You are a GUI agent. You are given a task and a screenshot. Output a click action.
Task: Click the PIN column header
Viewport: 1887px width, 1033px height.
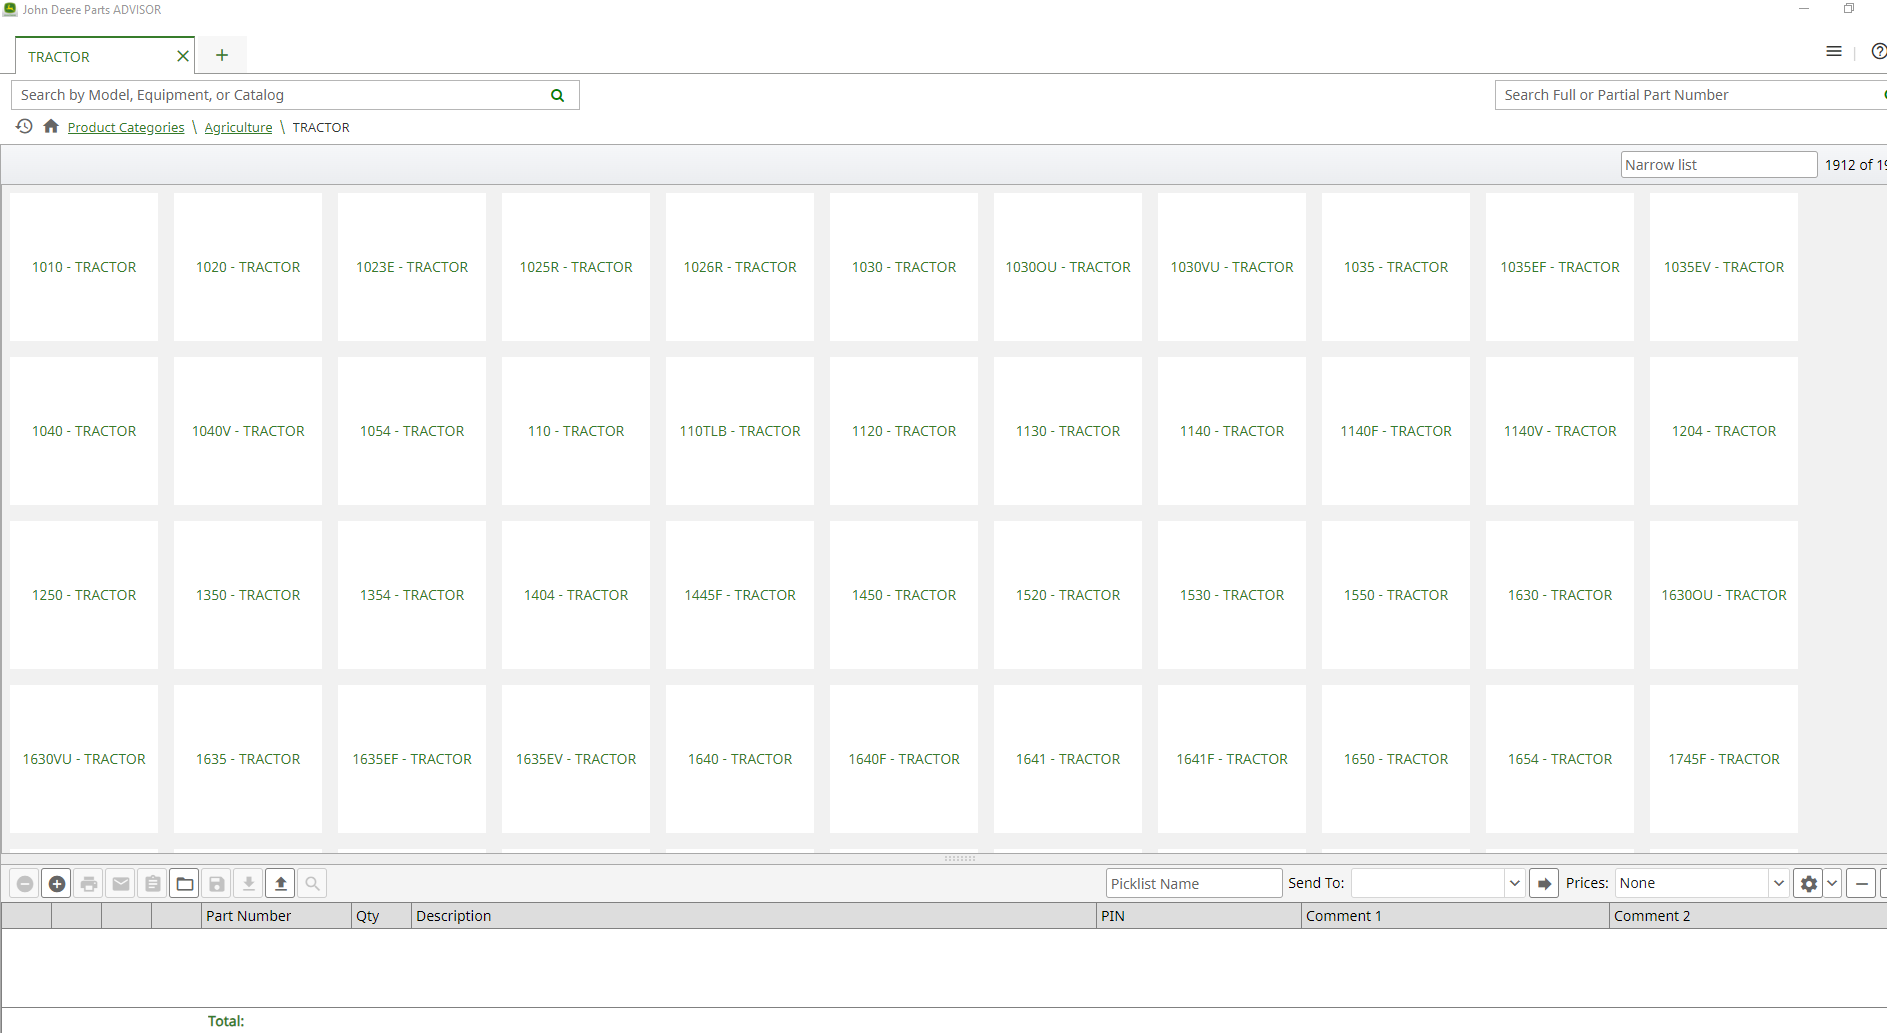coord(1199,916)
